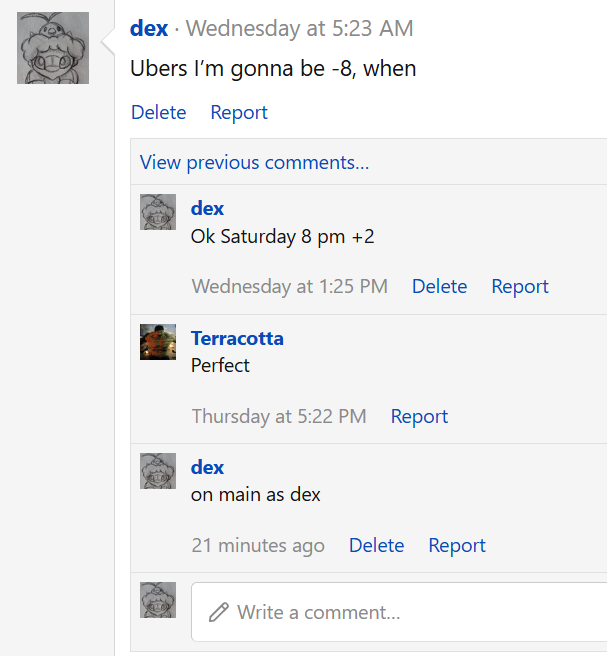Report Terracotta's 'Perfect' comment
Viewport: 607px width, 656px height.
click(x=419, y=416)
